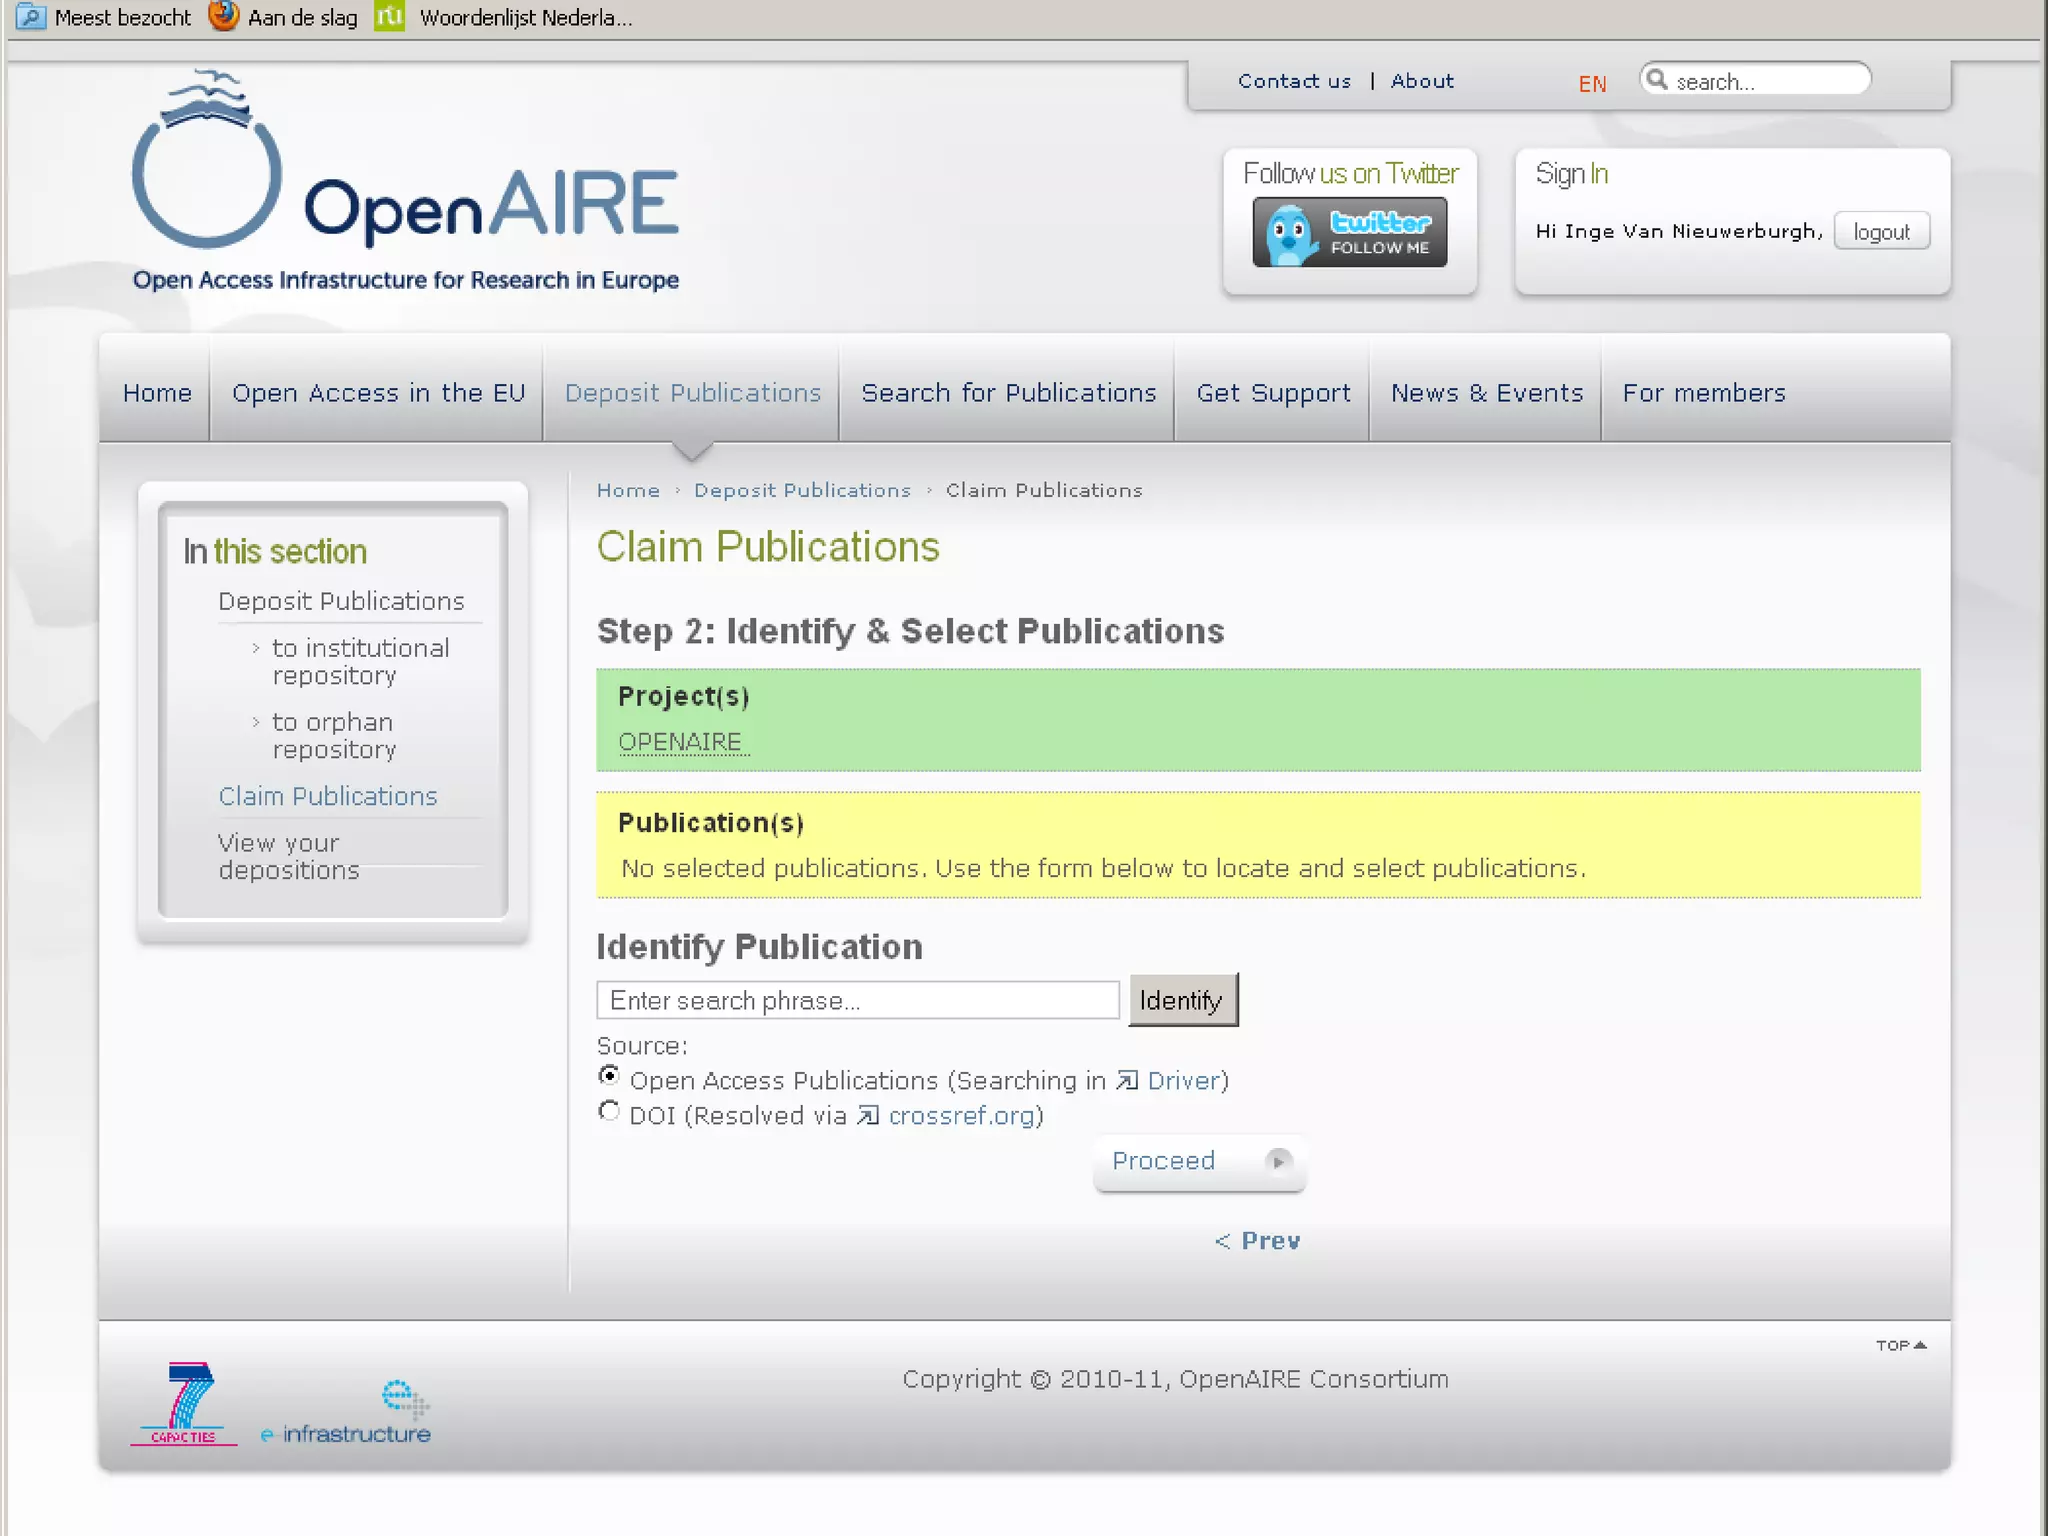Select Open Access Publications source radio
Image resolution: width=2048 pixels, height=1536 pixels.
coord(608,1076)
